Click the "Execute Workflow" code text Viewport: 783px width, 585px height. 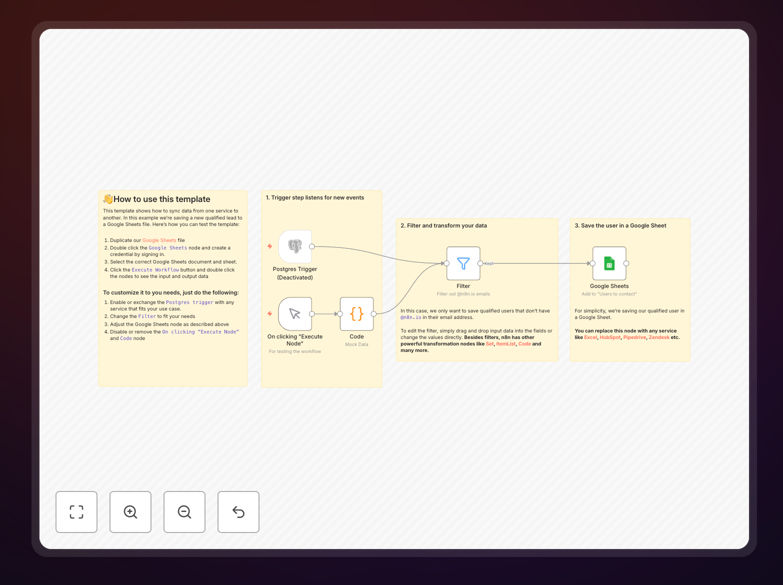(155, 270)
